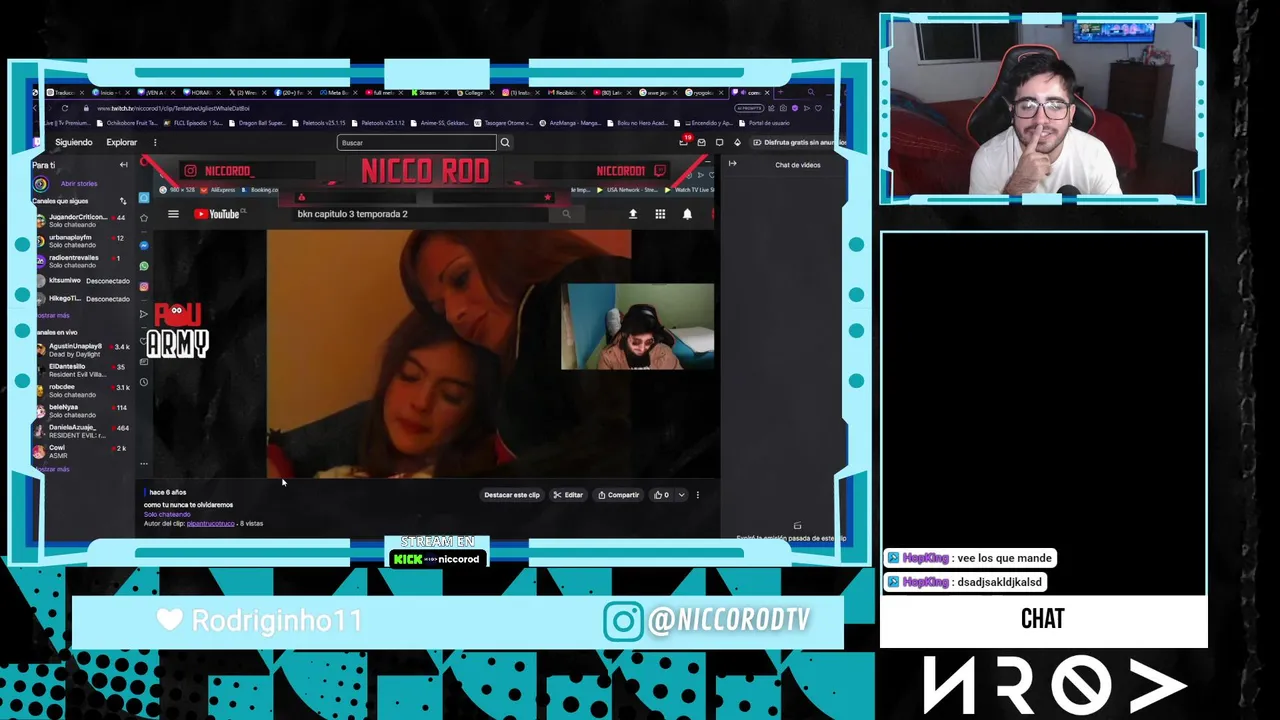Open HikegoTi channel in sidebar
This screenshot has height=720, width=1280.
[81, 298]
